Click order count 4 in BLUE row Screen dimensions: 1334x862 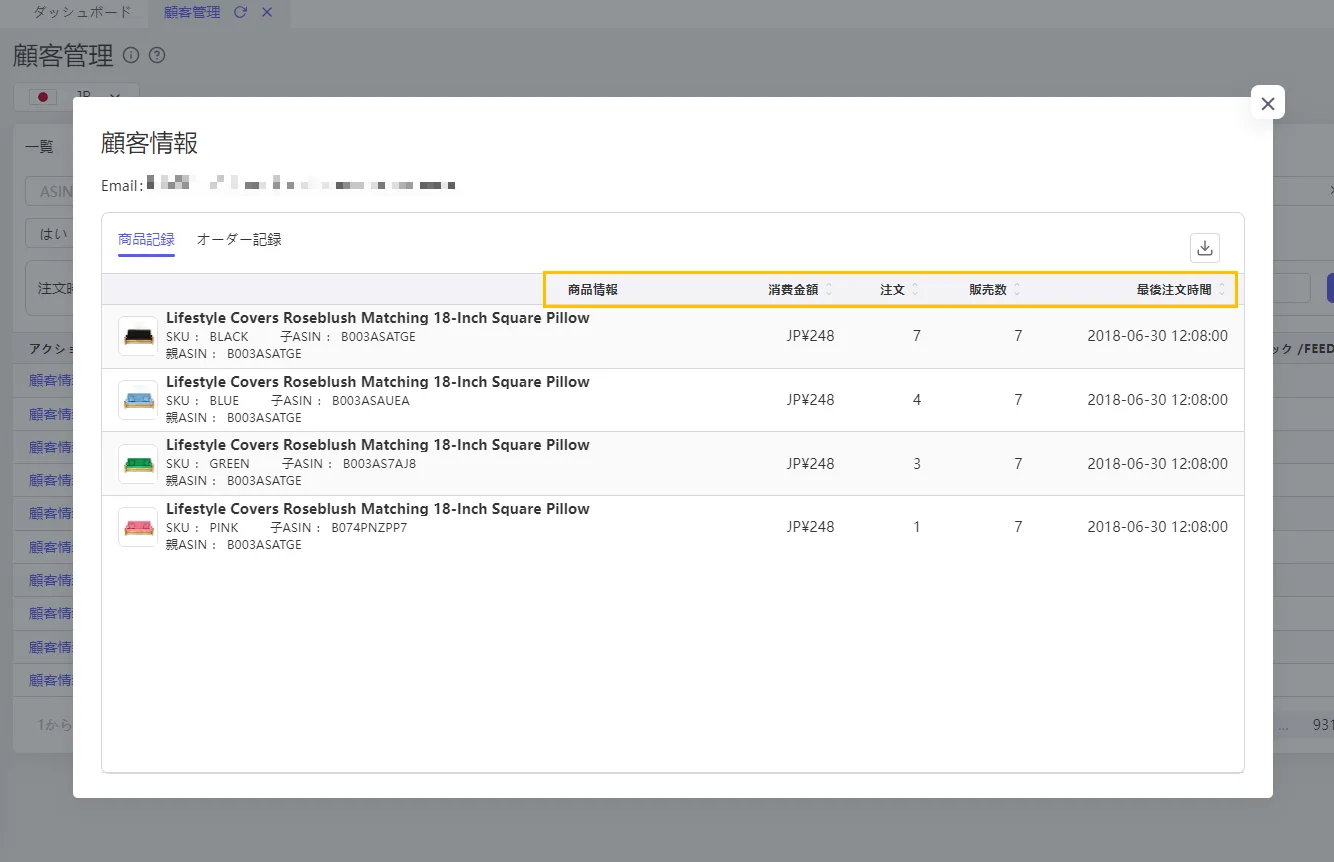tap(917, 400)
